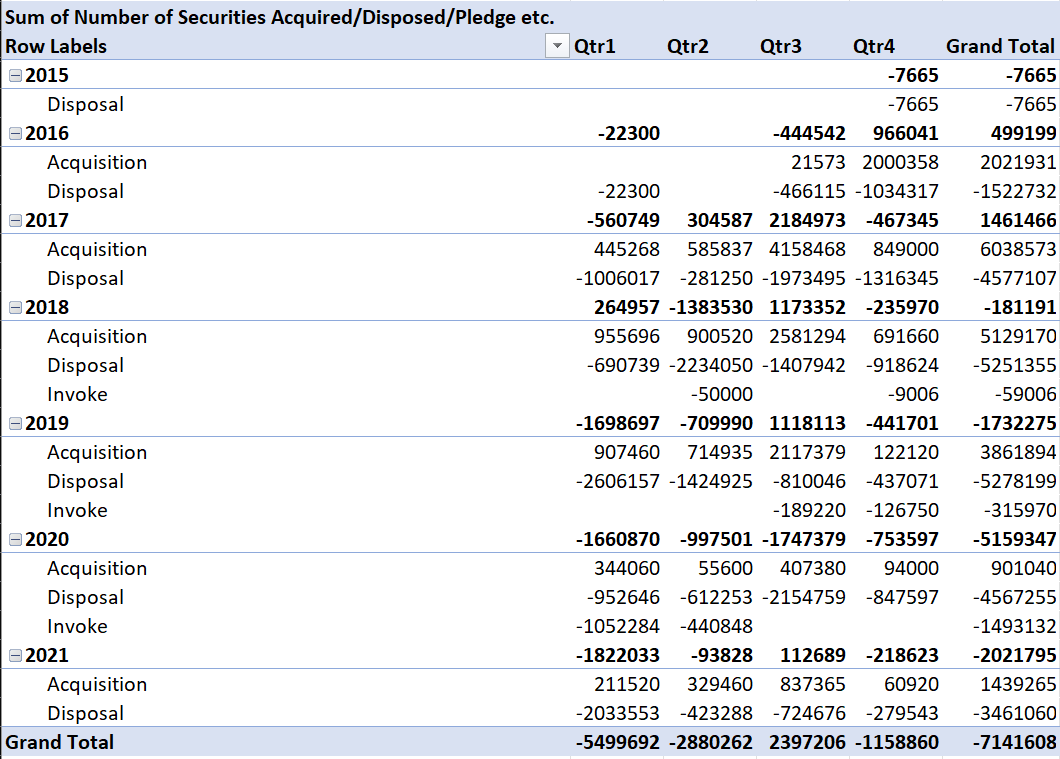Collapse the 2020 year group
1060x759 pixels.
[x=15, y=539]
